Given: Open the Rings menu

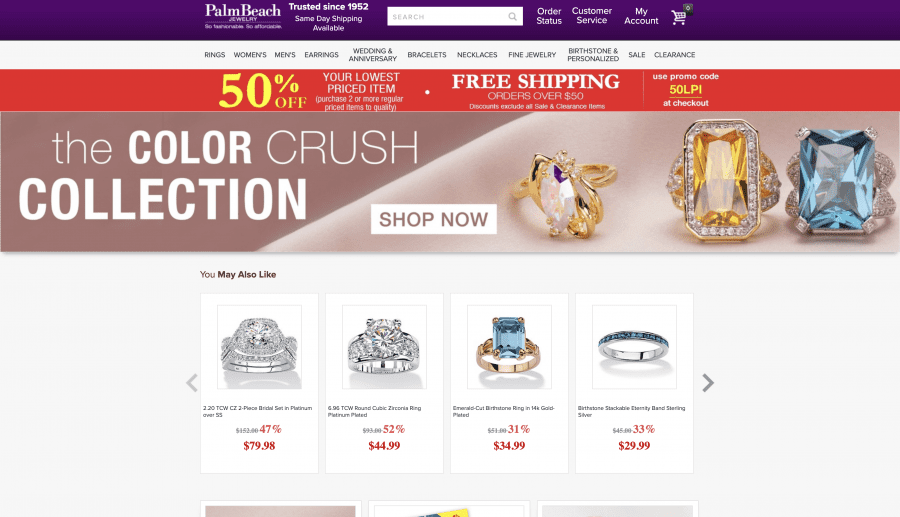Looking at the screenshot, I should 215,55.
